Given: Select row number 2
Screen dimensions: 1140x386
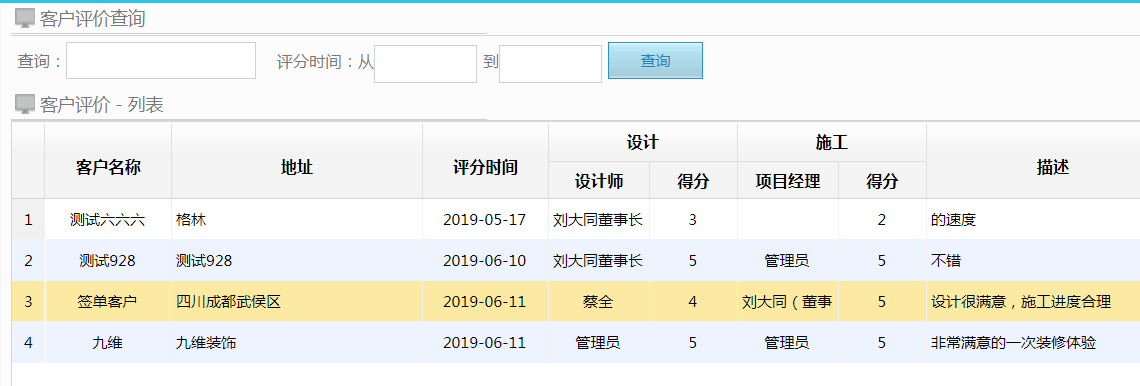Looking at the screenshot, I should click(x=28, y=260).
